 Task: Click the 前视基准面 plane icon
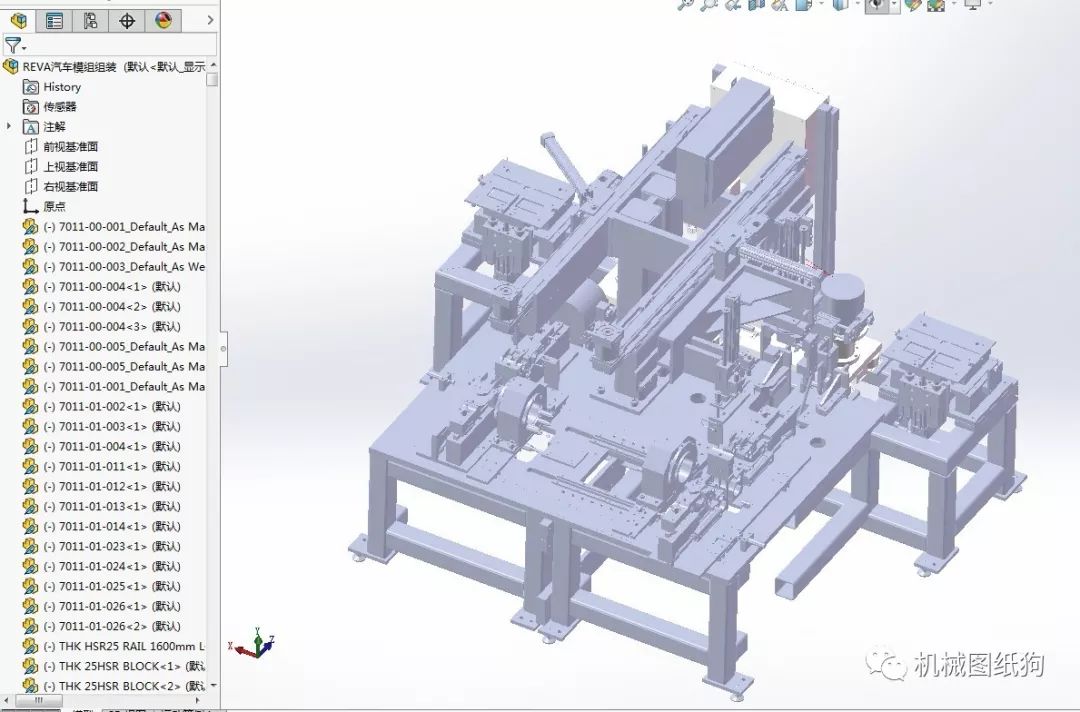click(30, 147)
